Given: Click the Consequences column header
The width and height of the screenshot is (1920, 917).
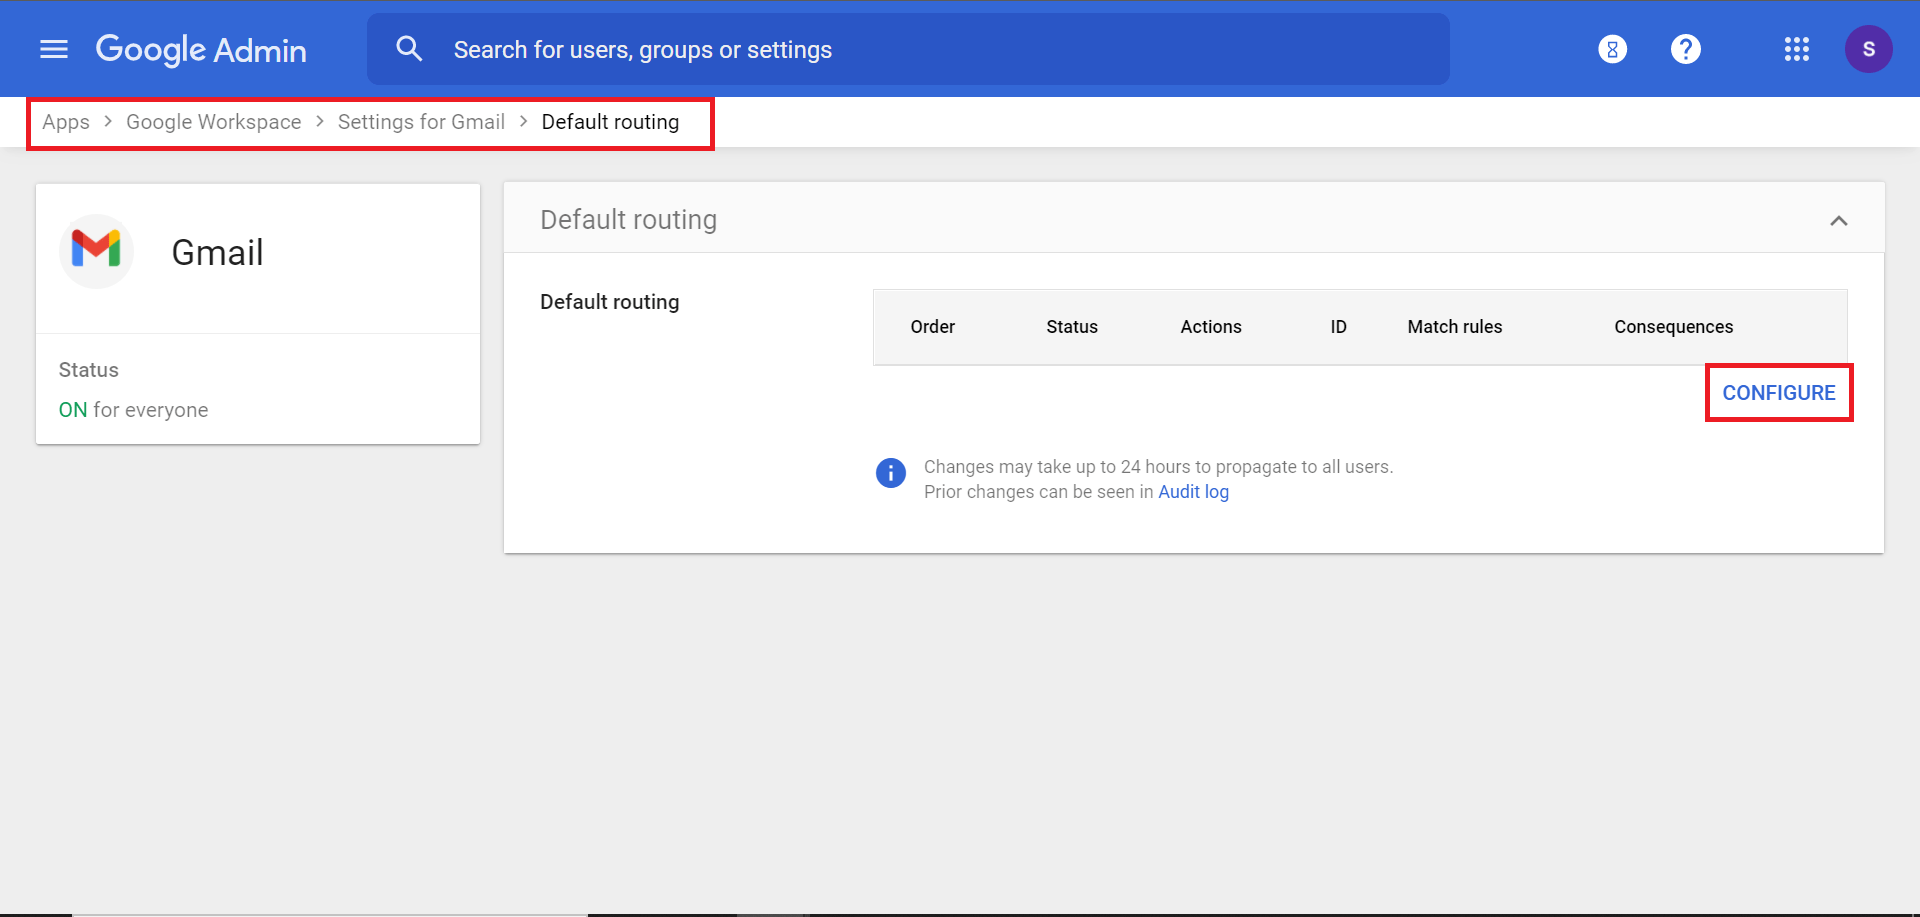Looking at the screenshot, I should [1673, 327].
